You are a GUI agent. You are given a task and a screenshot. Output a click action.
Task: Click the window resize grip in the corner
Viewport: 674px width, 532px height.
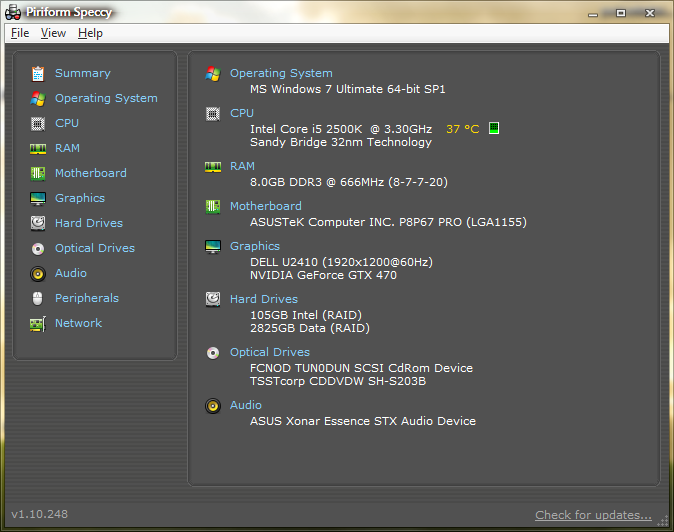point(663,521)
